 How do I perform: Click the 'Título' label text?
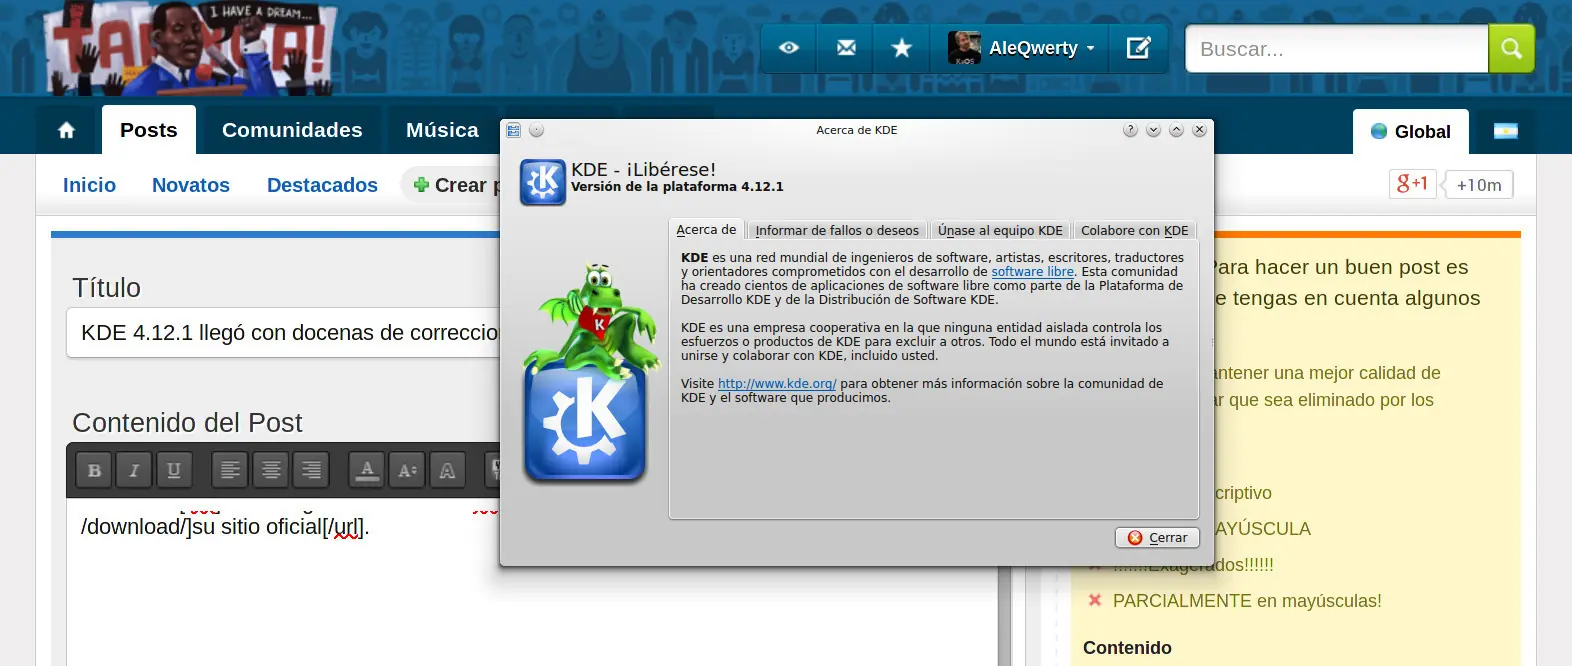(106, 288)
